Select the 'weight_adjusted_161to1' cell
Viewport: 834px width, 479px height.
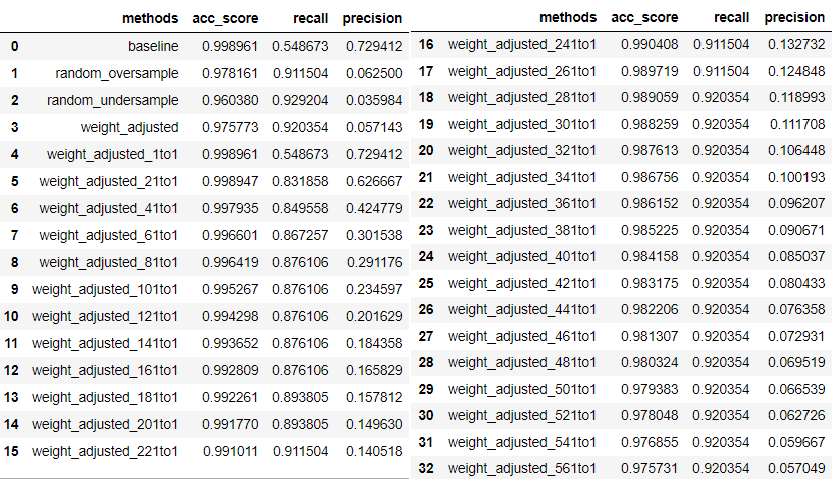(105, 371)
